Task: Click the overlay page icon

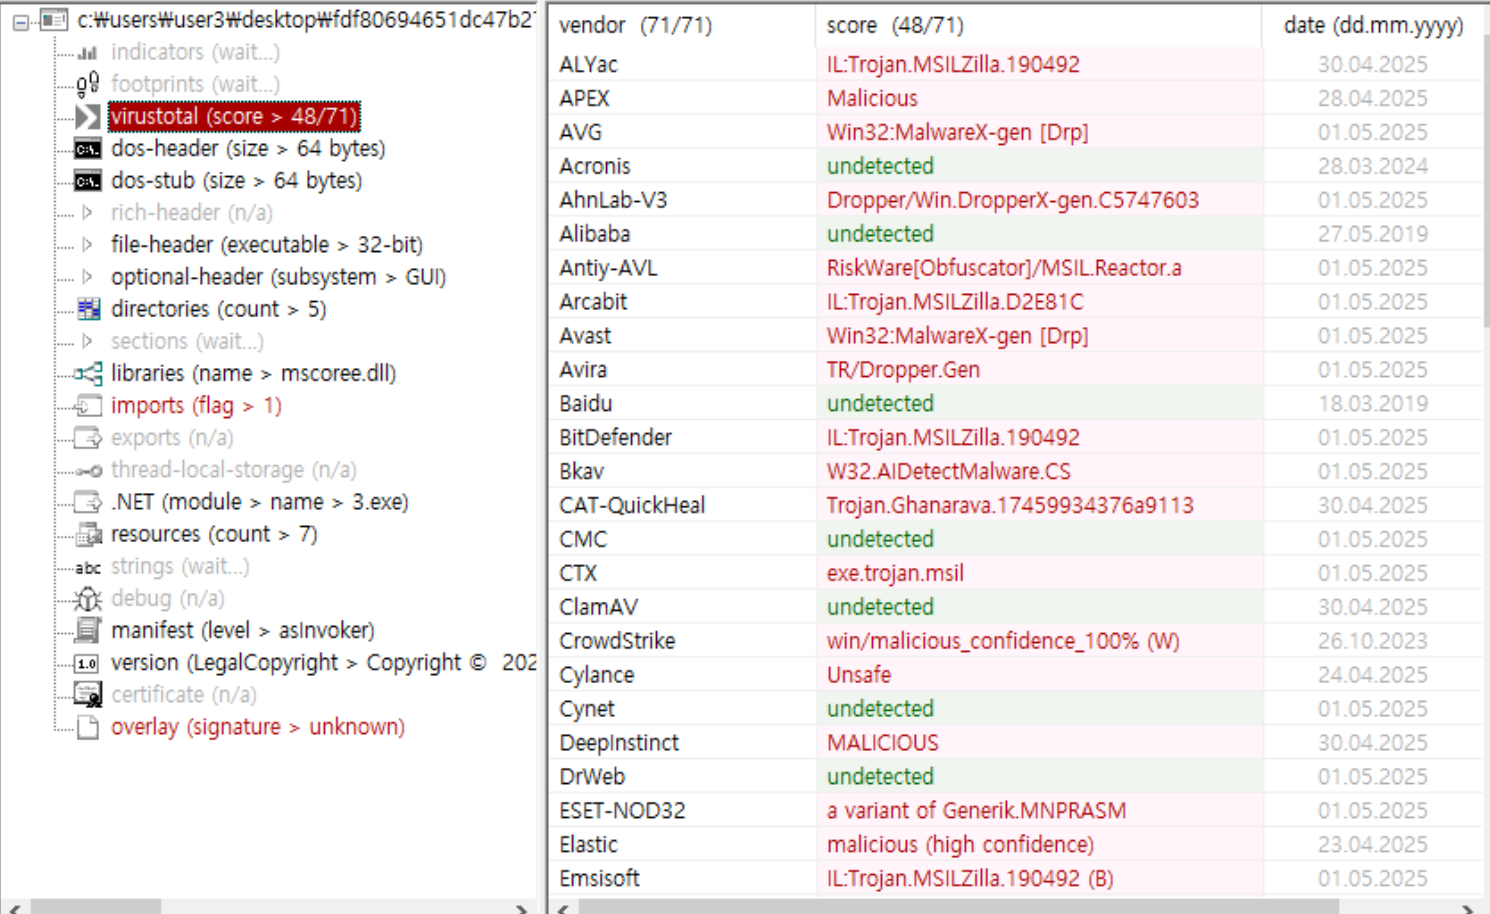Action: tap(88, 727)
